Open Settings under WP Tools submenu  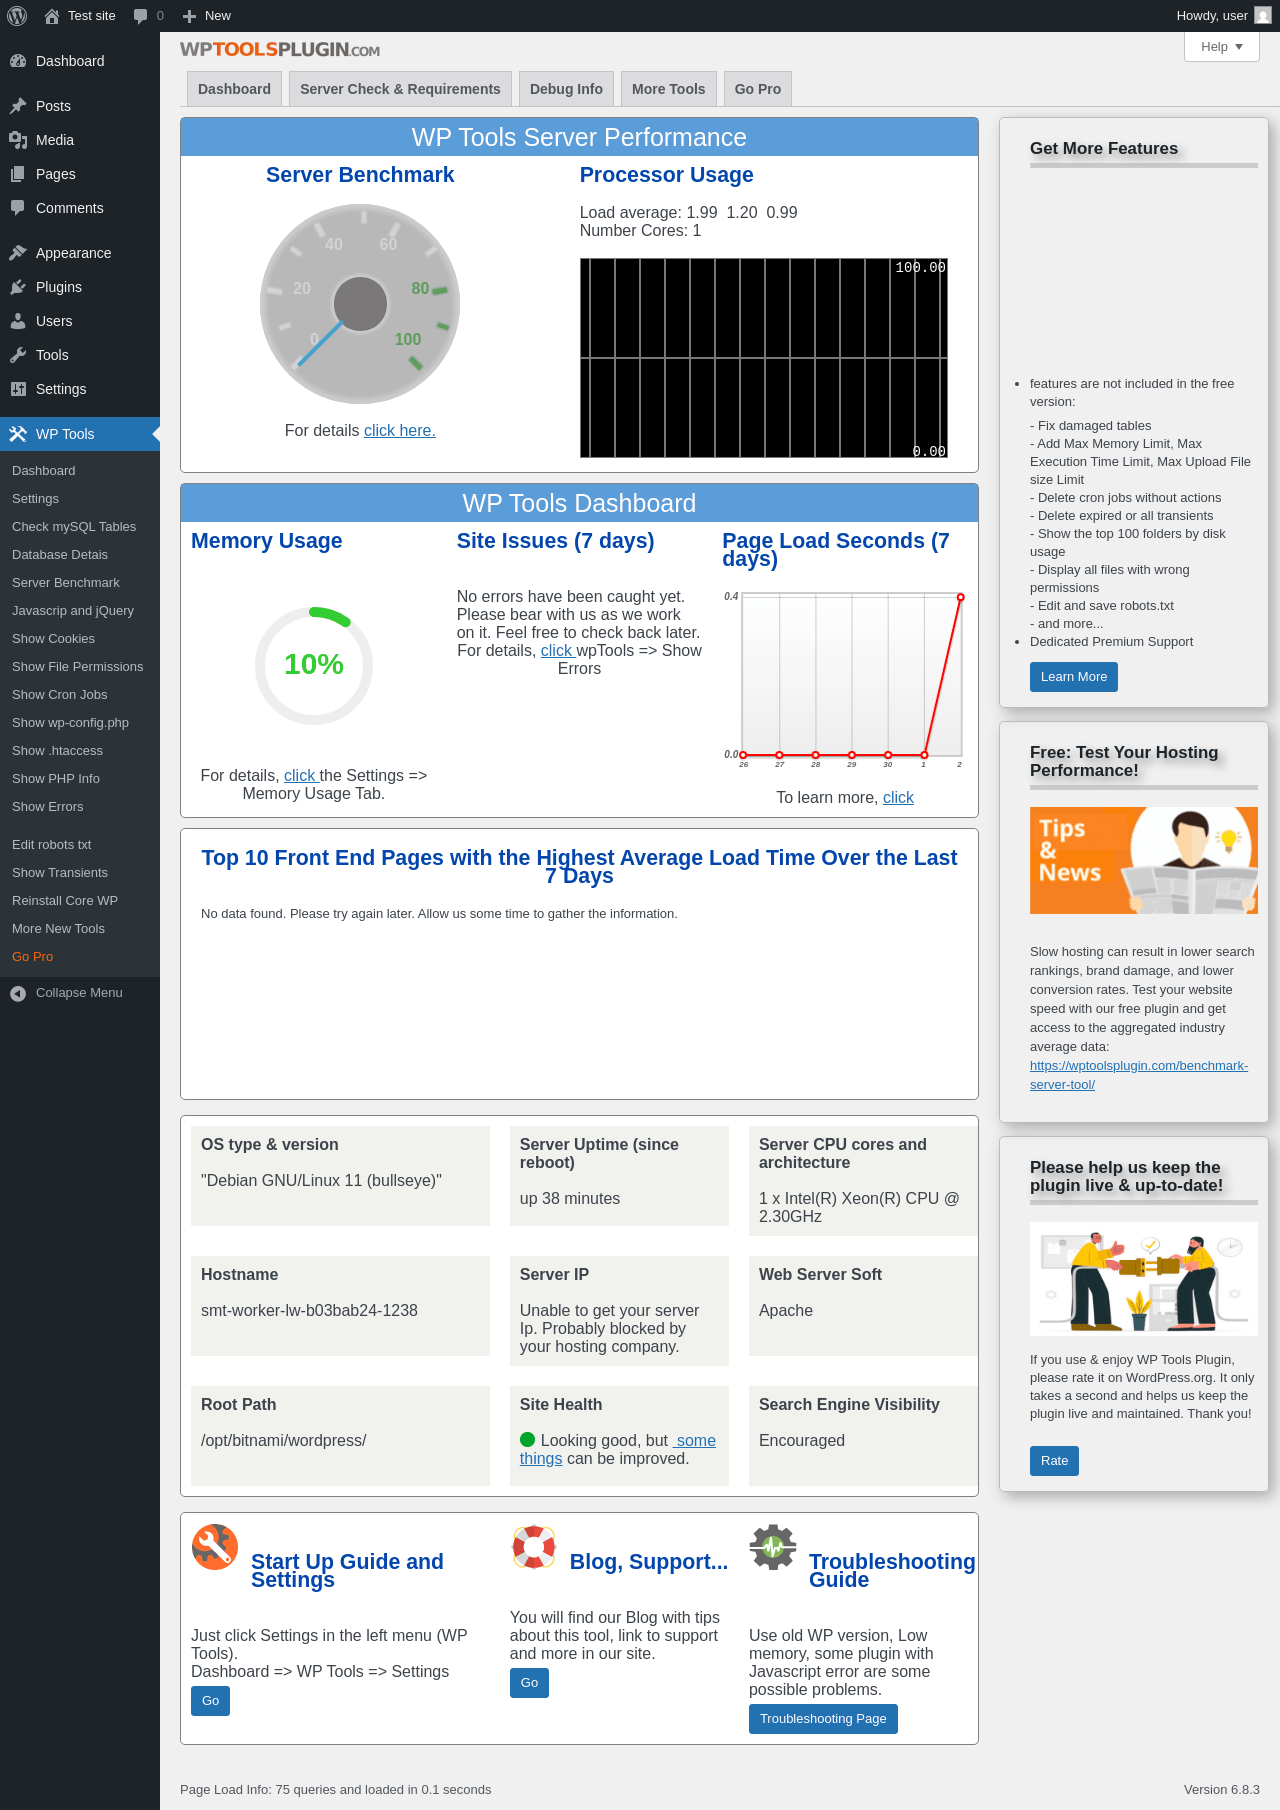80,499
